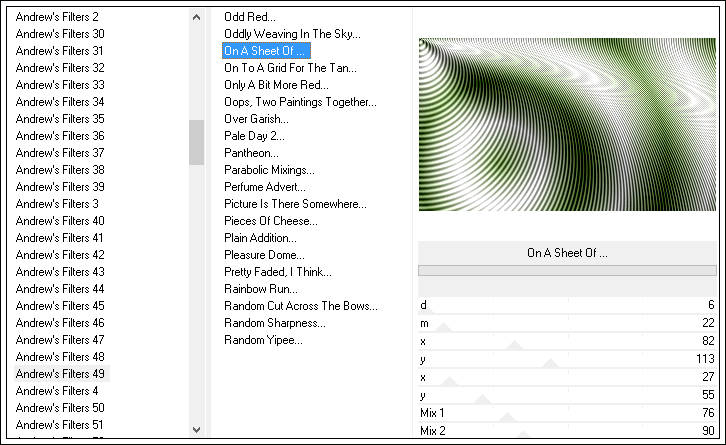The width and height of the screenshot is (726, 445).
Task: Choose Picture Is There Somewhere... filter
Action: pyautogui.click(x=295, y=204)
